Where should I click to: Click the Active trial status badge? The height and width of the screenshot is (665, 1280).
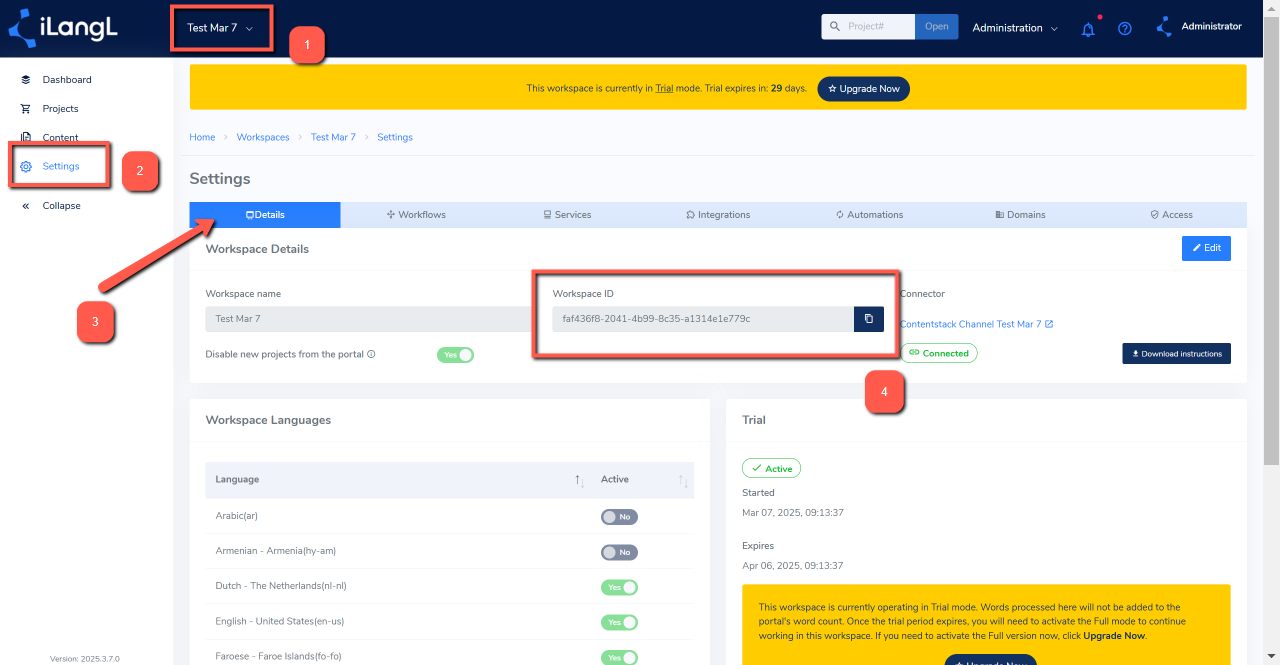coord(771,468)
